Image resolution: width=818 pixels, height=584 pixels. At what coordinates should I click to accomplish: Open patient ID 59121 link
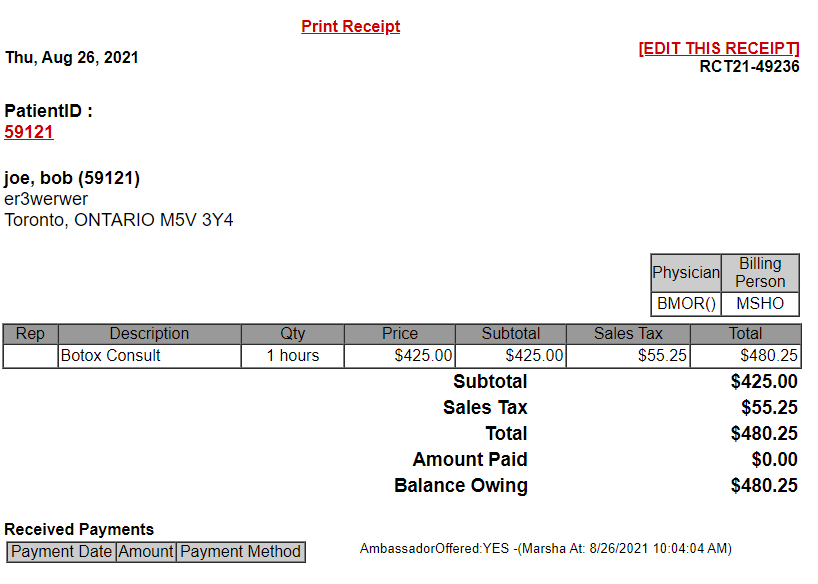coord(29,132)
